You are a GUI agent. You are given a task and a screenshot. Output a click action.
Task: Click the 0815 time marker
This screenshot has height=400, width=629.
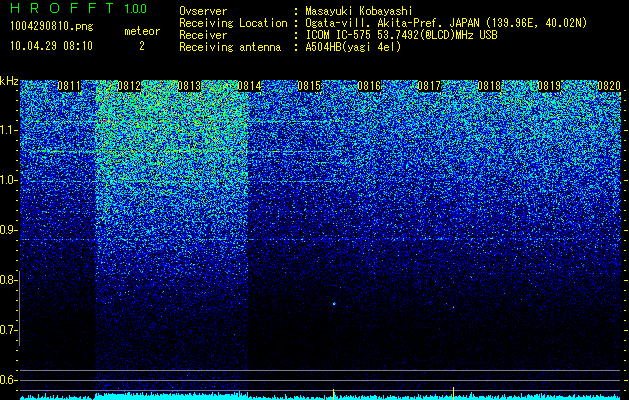coord(309,86)
